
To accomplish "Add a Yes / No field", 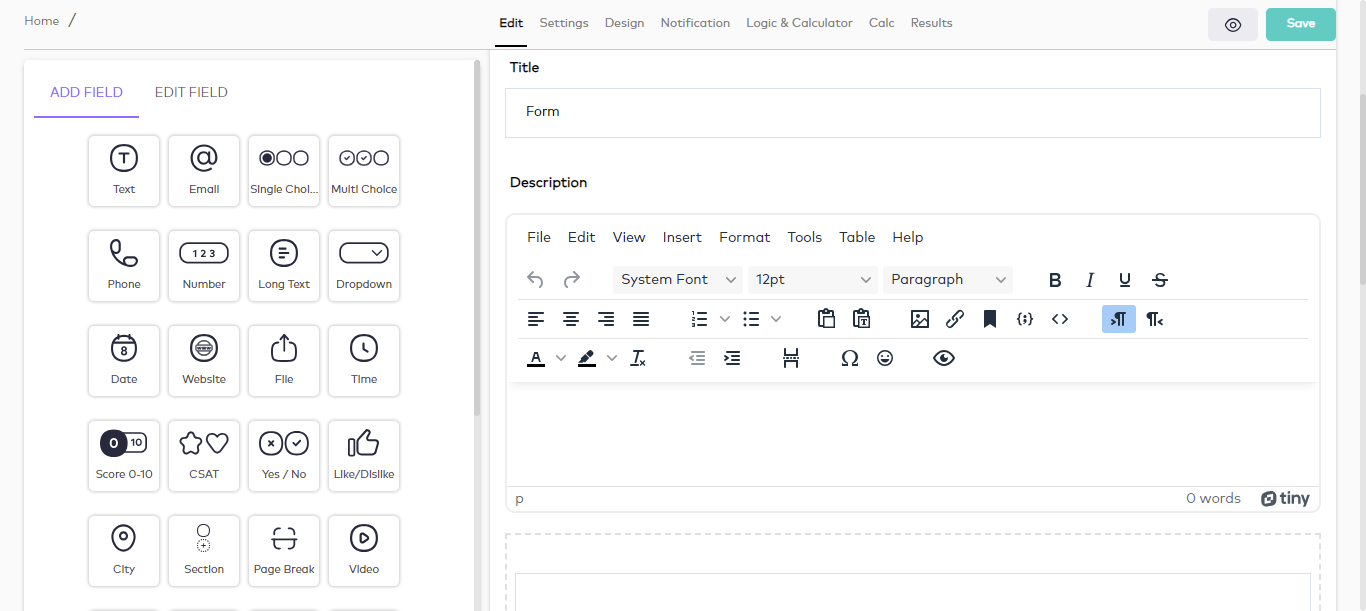I will [x=283, y=455].
